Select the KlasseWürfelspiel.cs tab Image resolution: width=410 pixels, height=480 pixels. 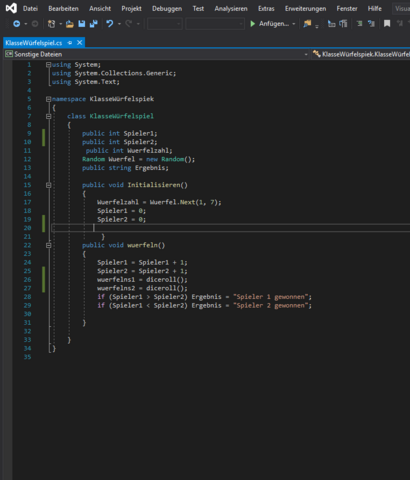tap(34, 43)
